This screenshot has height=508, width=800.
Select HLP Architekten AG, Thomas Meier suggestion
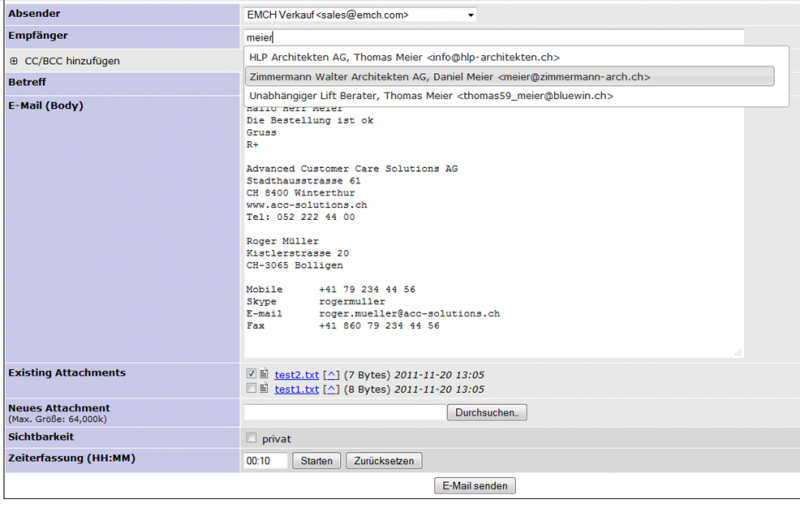(404, 57)
